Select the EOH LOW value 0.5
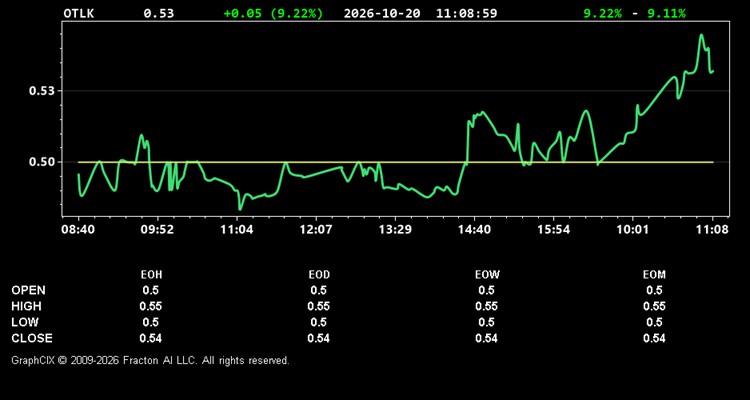The width and height of the screenshot is (750, 400). coord(151,322)
